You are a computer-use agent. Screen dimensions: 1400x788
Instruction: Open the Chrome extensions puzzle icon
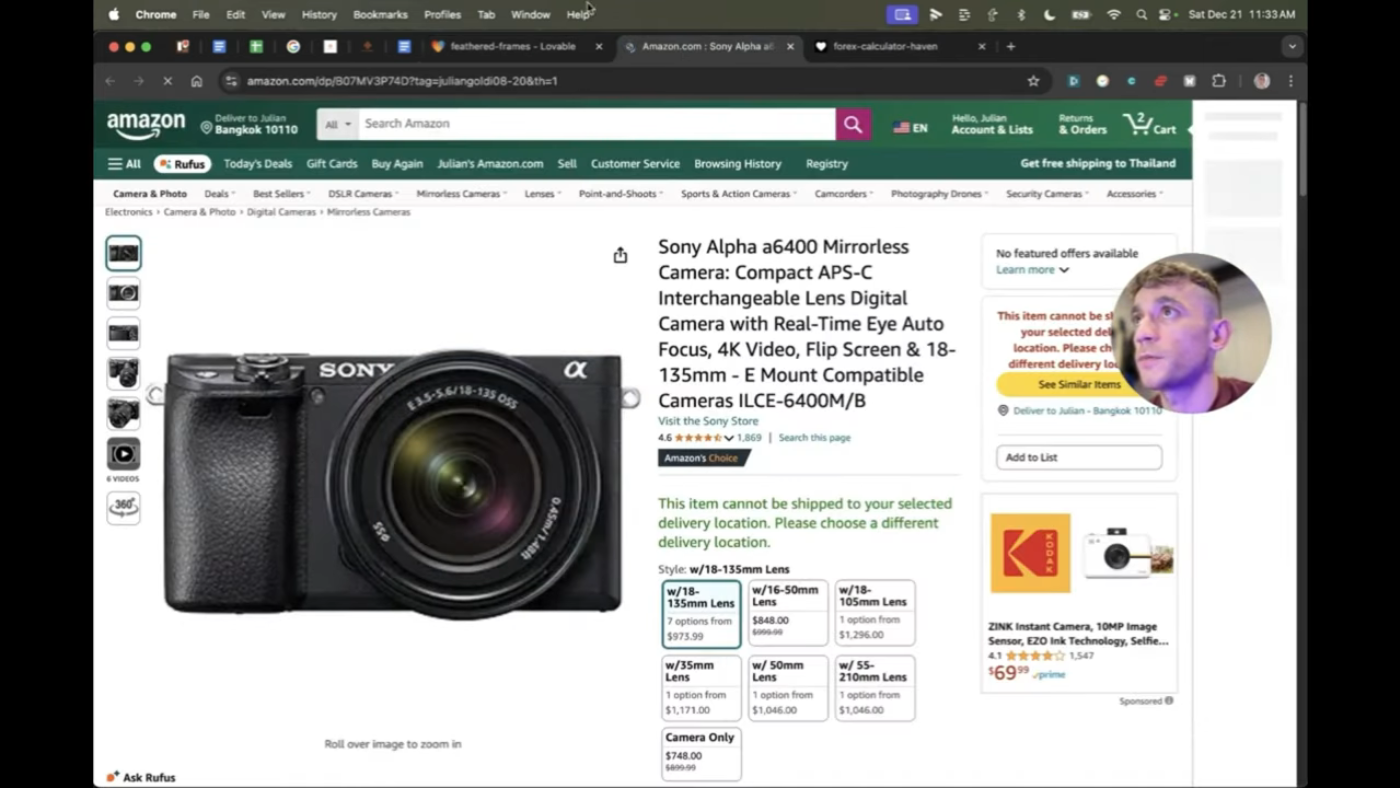click(1218, 81)
